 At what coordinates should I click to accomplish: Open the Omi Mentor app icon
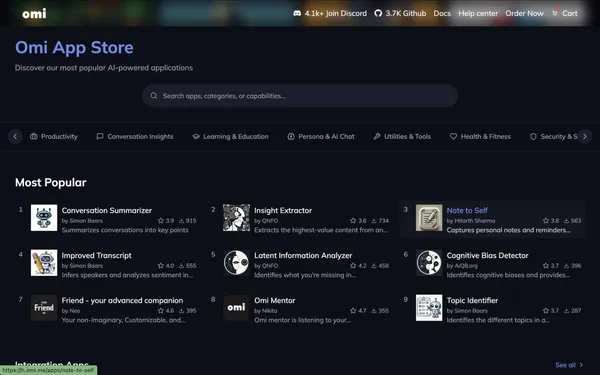[236, 308]
